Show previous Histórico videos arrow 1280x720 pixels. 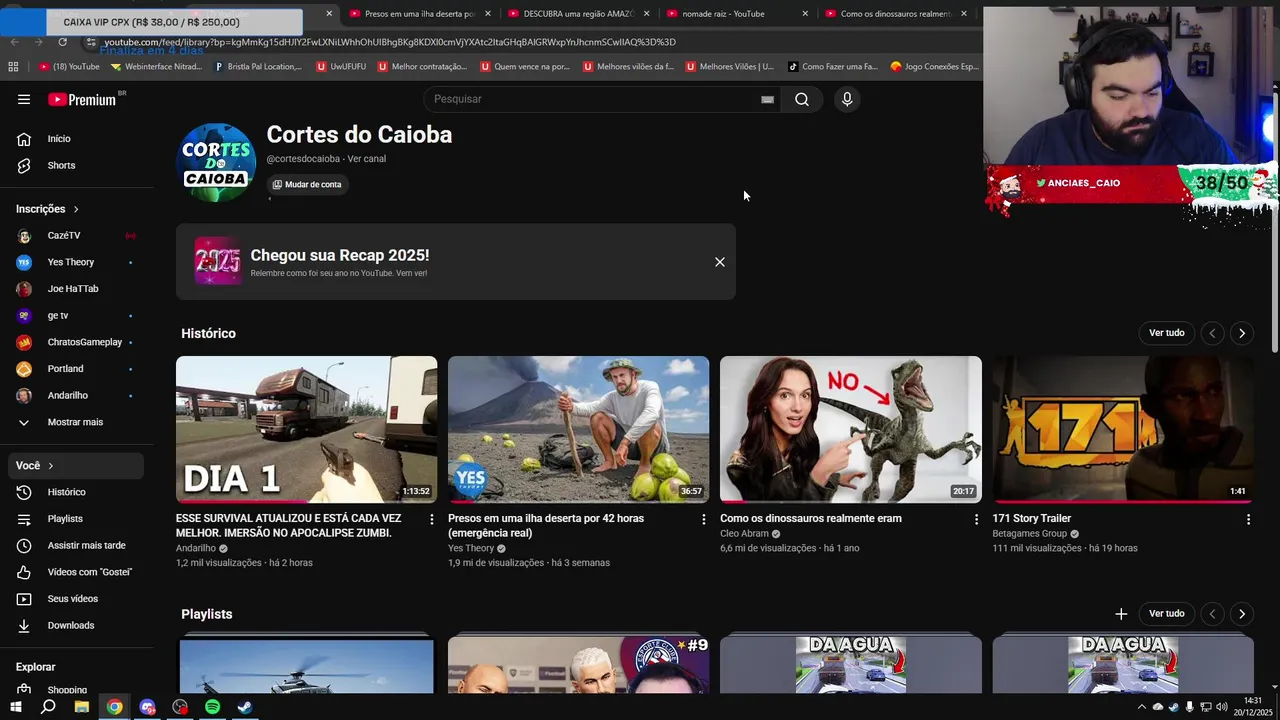coord(1212,333)
